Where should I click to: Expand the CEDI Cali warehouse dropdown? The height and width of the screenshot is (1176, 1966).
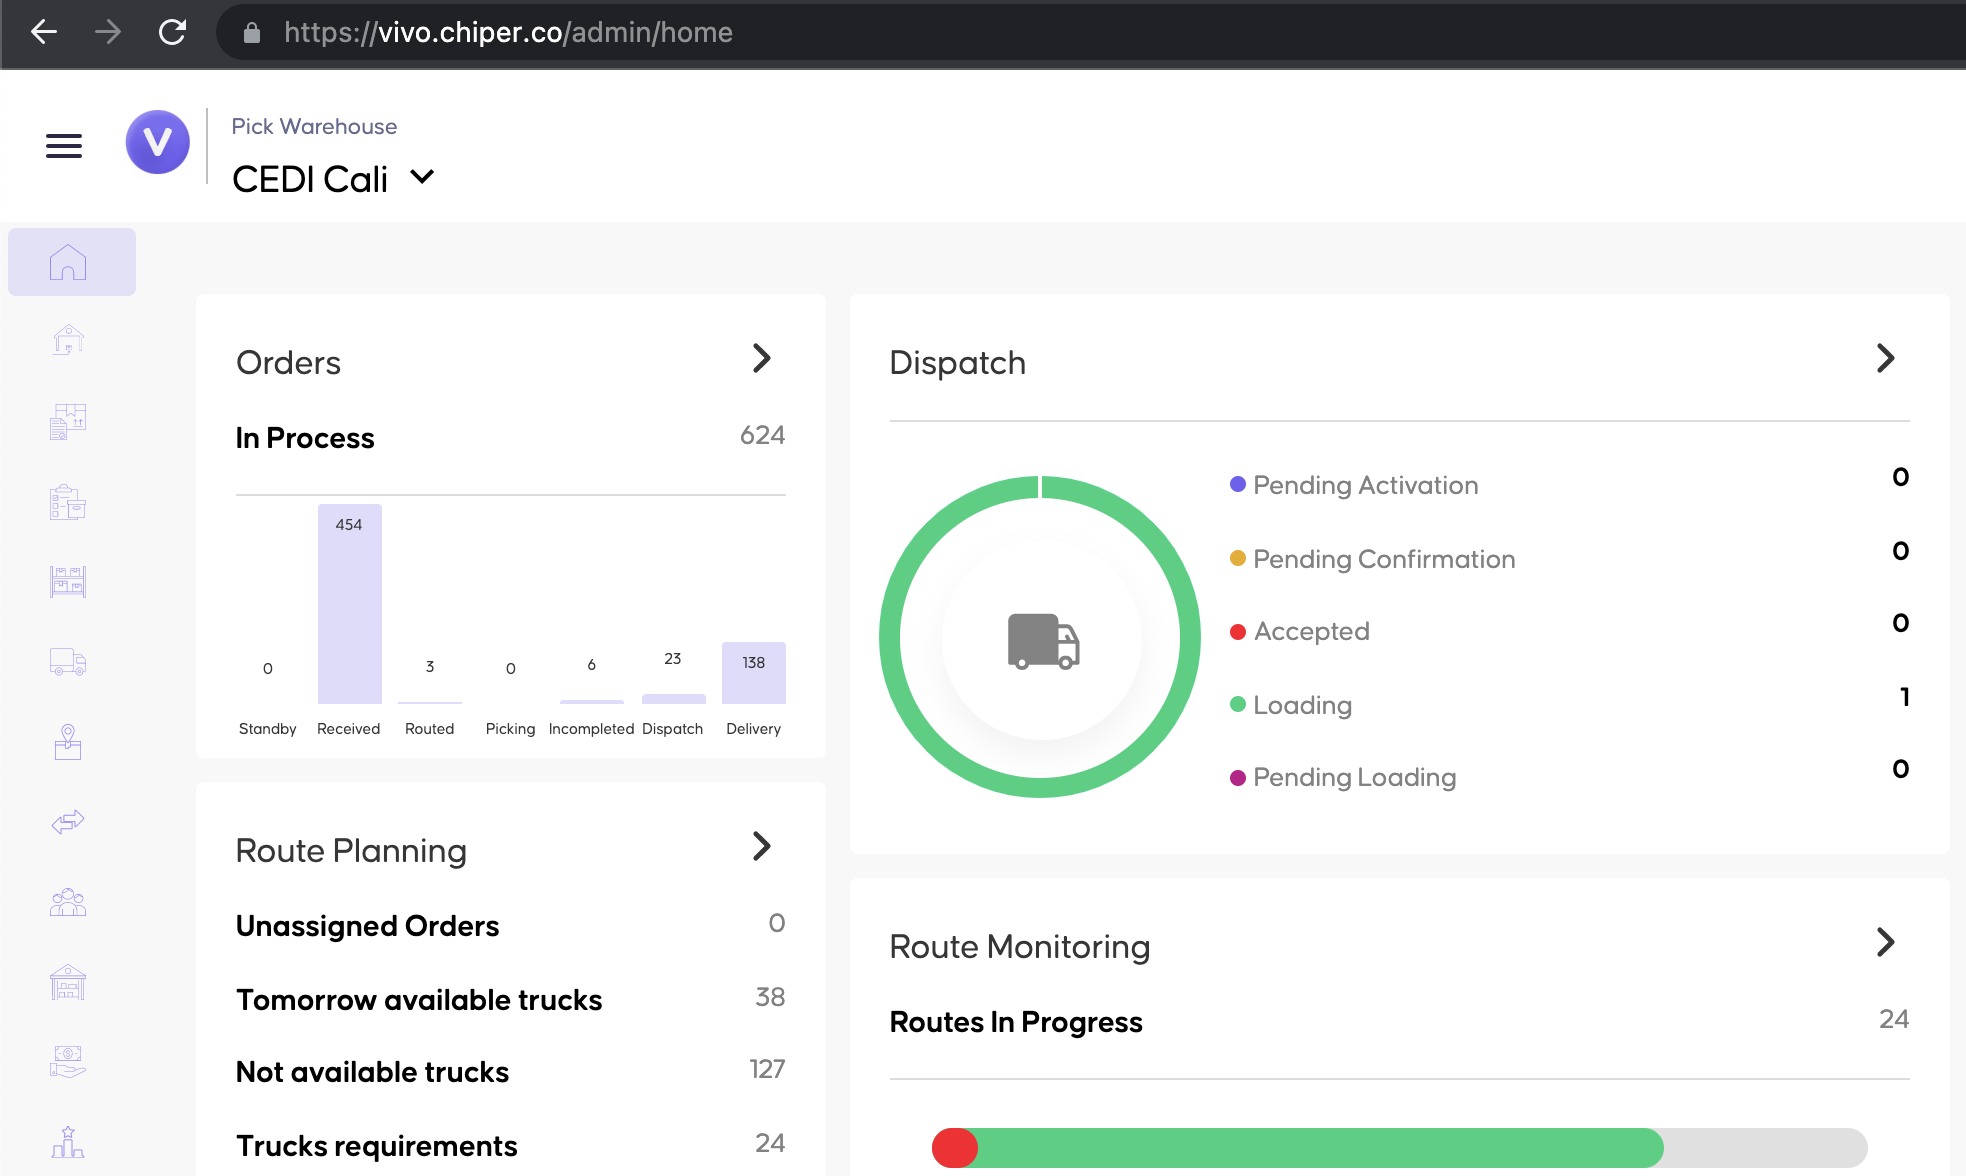pyautogui.click(x=422, y=178)
